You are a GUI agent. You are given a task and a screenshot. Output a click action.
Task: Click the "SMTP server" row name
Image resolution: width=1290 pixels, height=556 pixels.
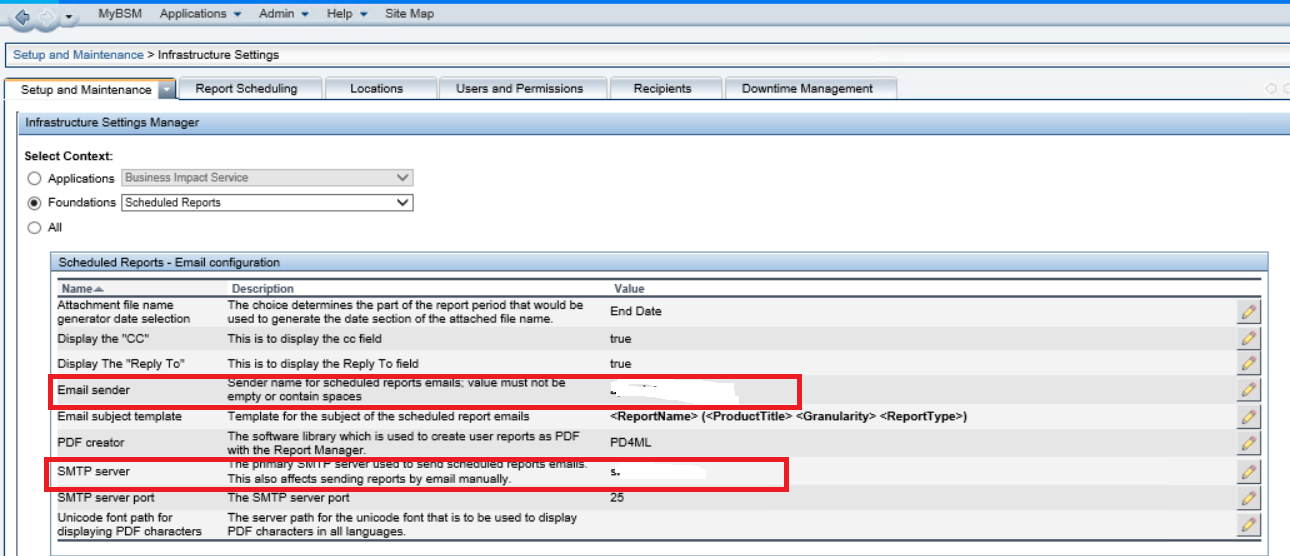pyautogui.click(x=93, y=471)
